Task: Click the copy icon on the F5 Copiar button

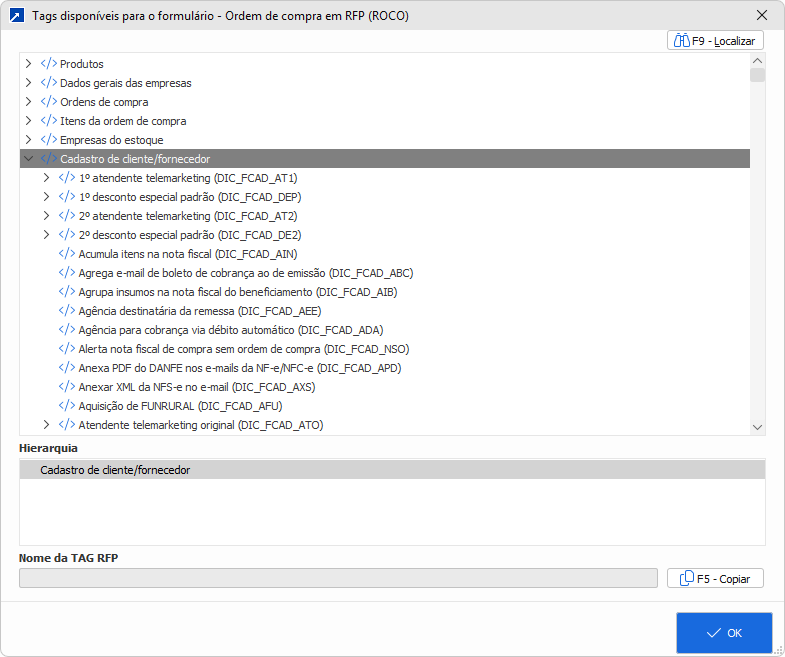Action: click(x=687, y=578)
